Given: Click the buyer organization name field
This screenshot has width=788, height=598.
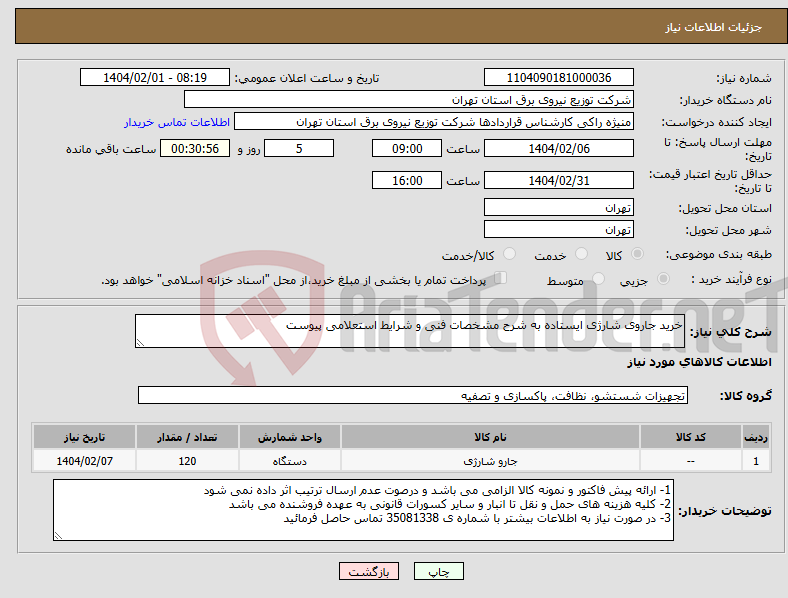Looking at the screenshot, I should tap(409, 99).
